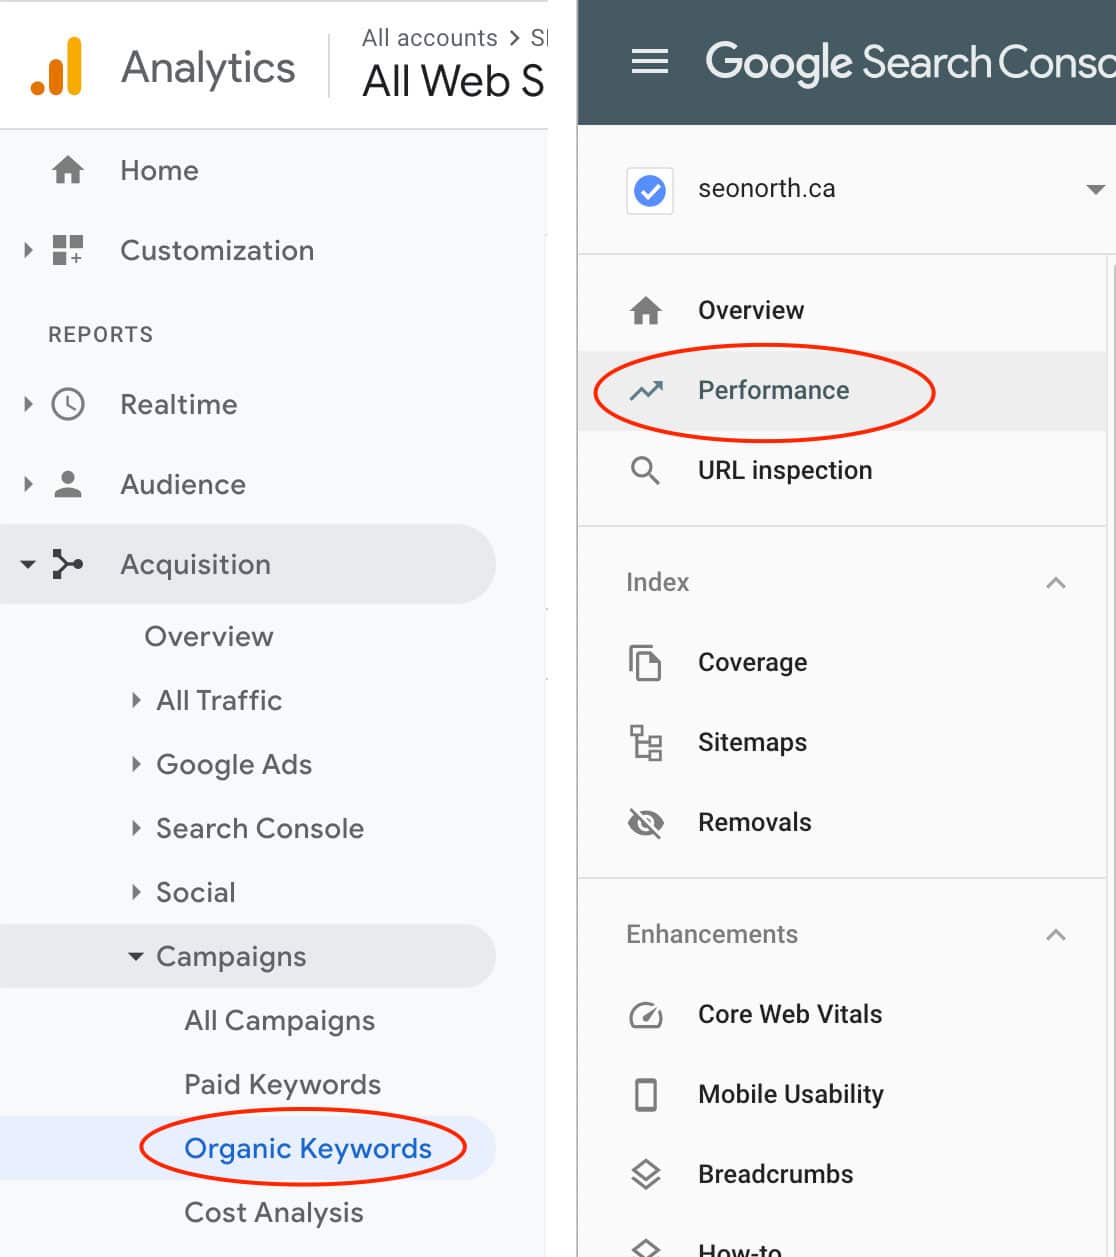Open the All Campaigns report
Image resolution: width=1116 pixels, height=1257 pixels.
click(x=280, y=1020)
